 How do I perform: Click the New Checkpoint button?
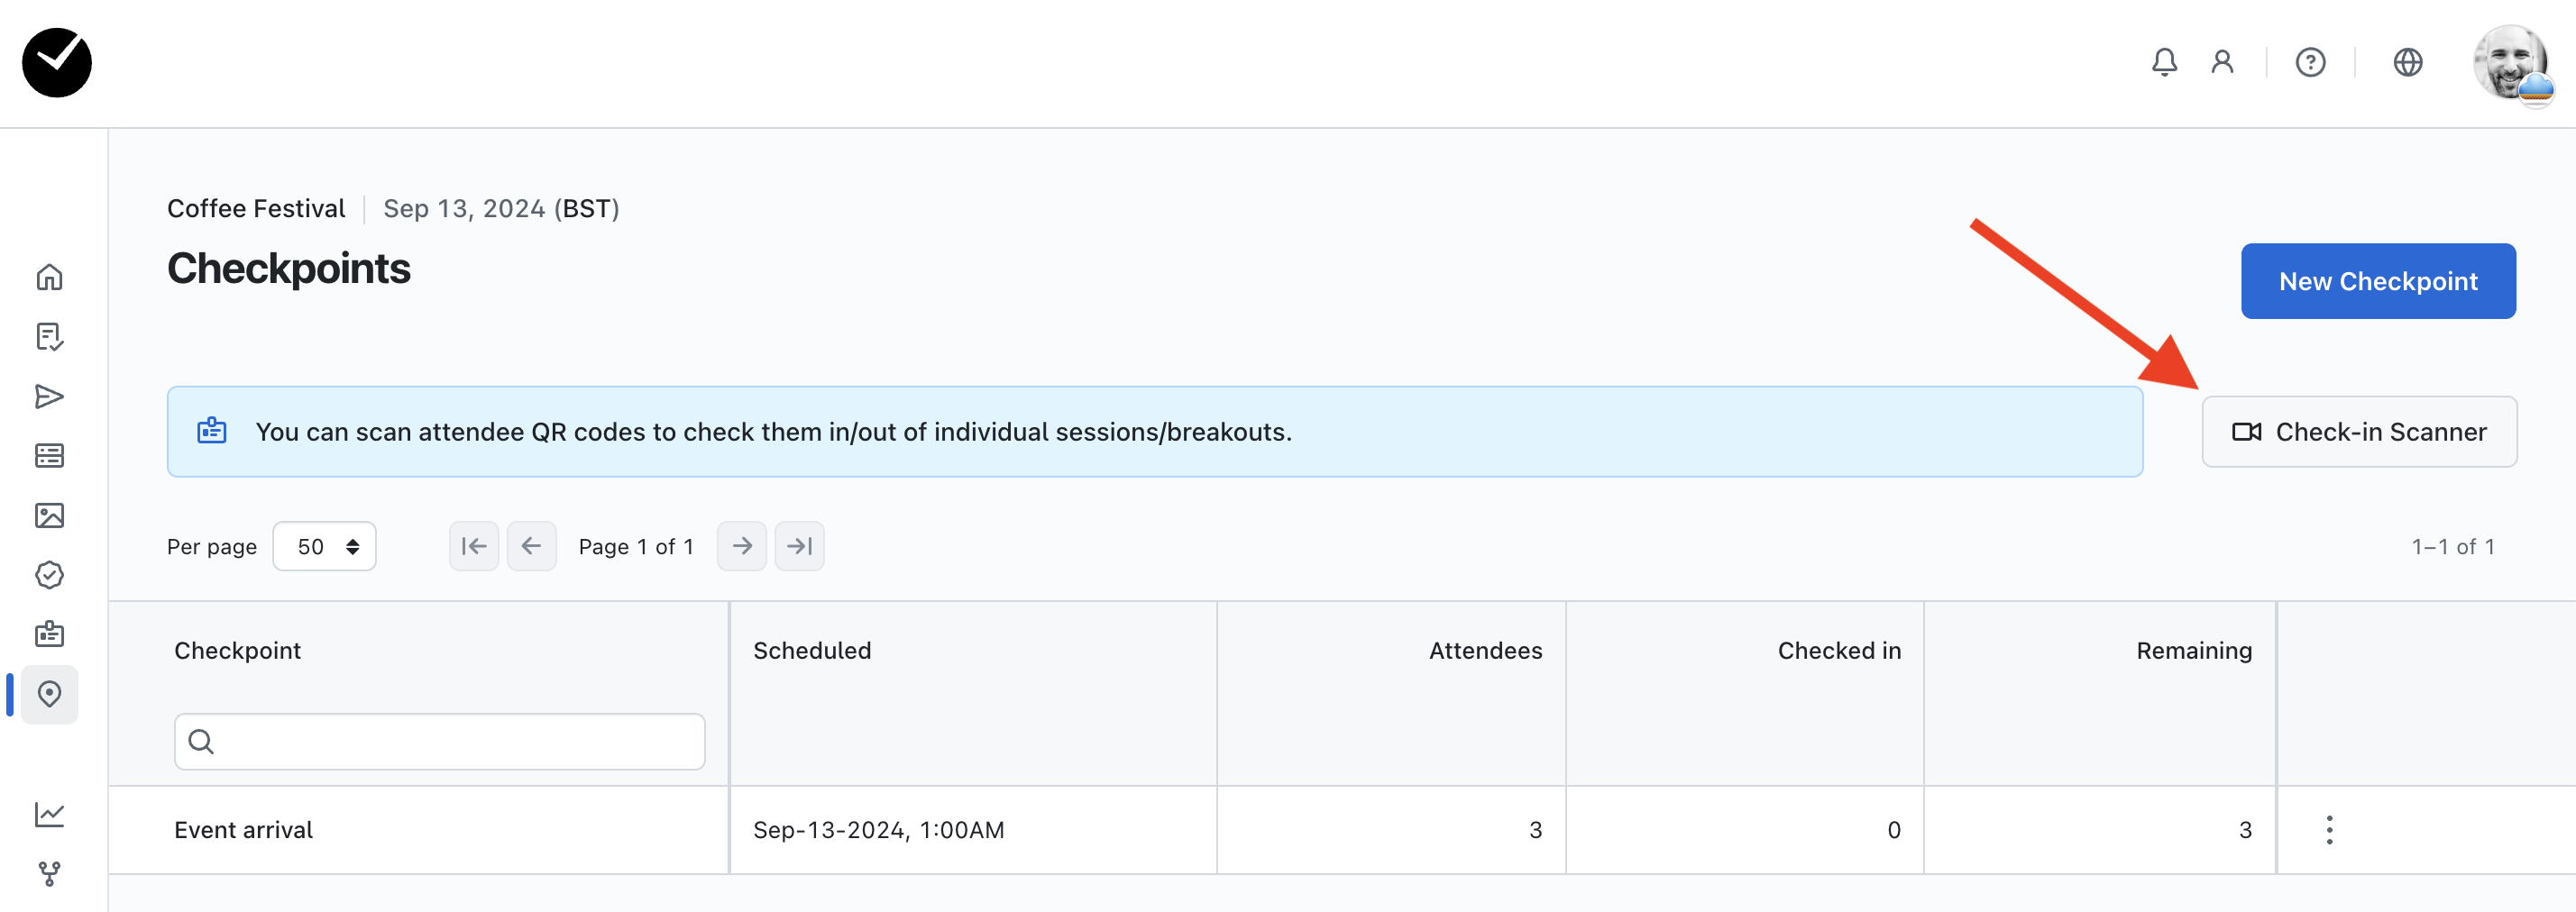point(2377,282)
